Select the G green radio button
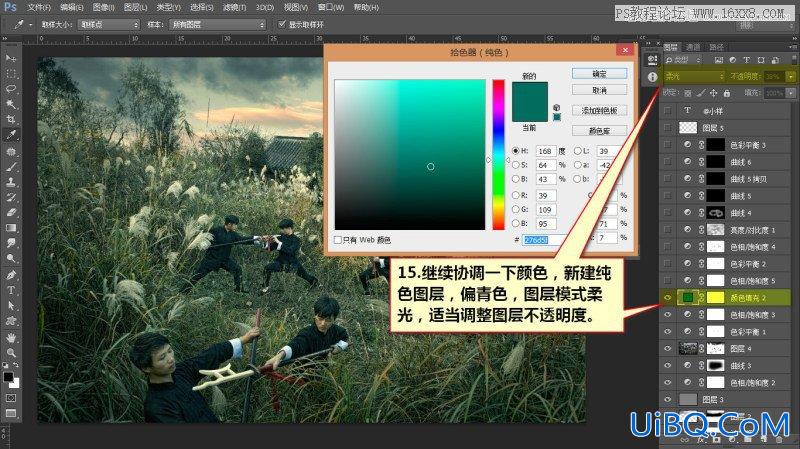 [515, 209]
